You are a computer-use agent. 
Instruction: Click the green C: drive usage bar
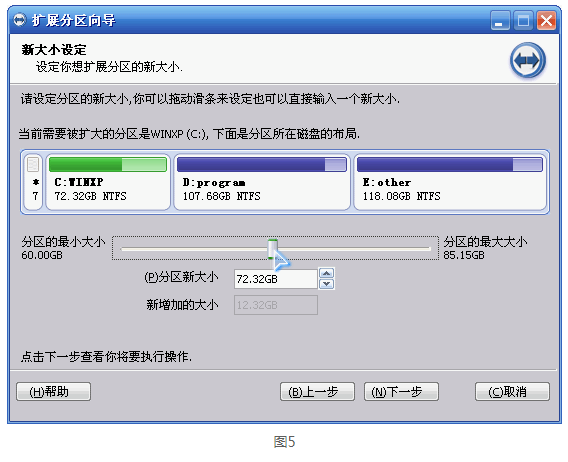tap(108, 165)
